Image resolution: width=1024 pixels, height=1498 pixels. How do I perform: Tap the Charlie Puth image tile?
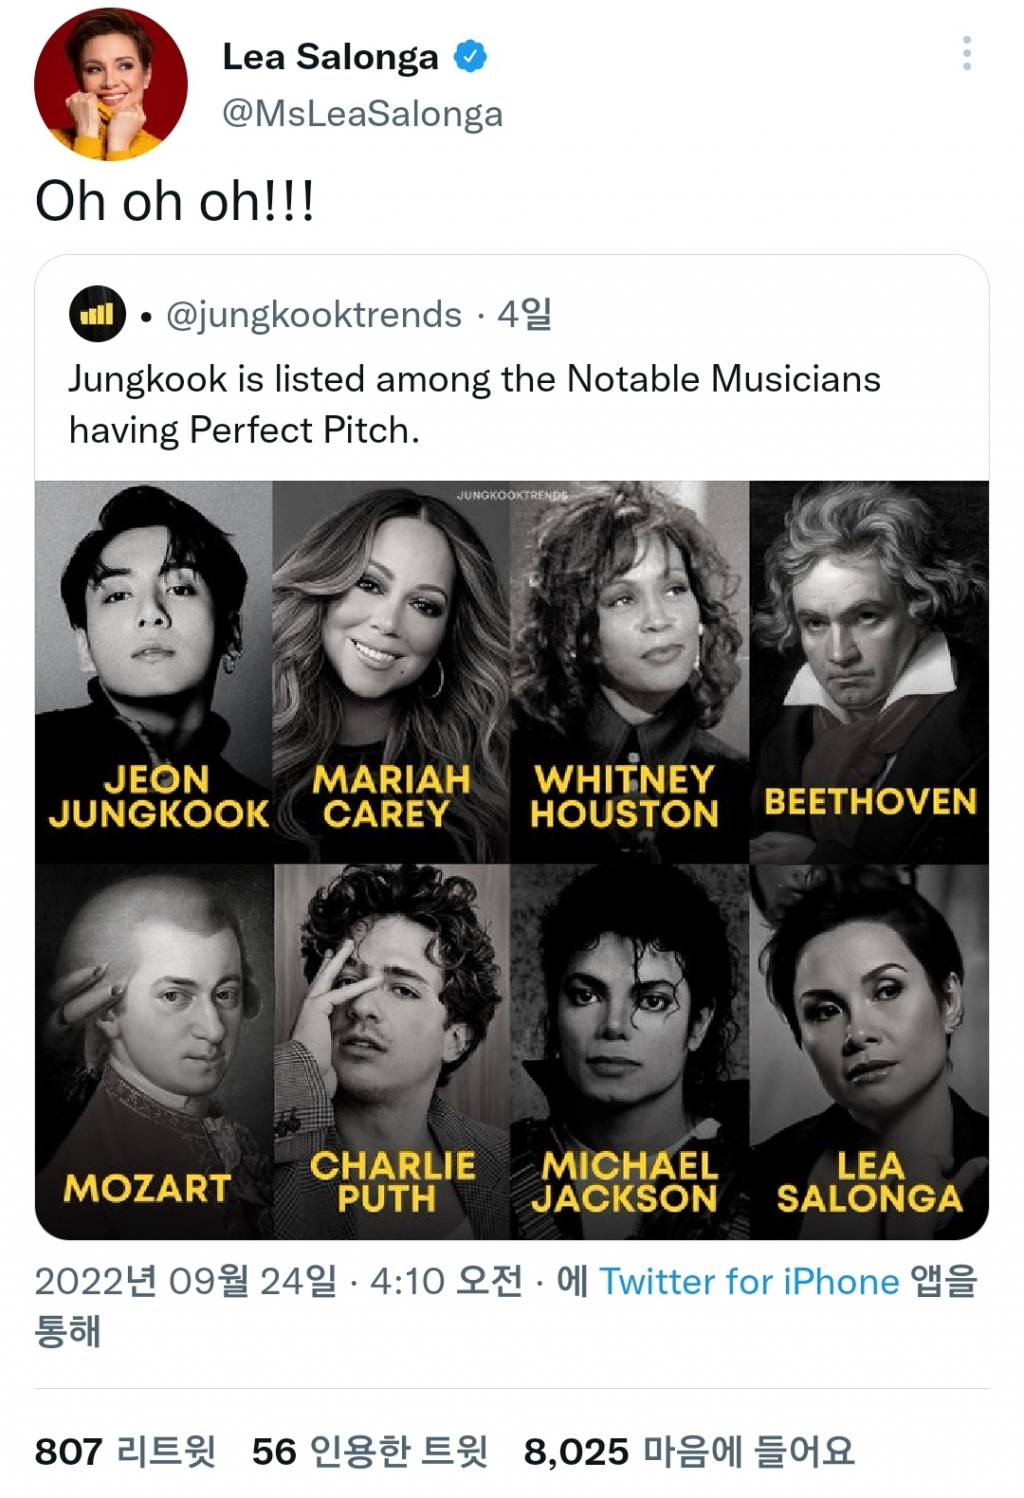pos(391,1050)
